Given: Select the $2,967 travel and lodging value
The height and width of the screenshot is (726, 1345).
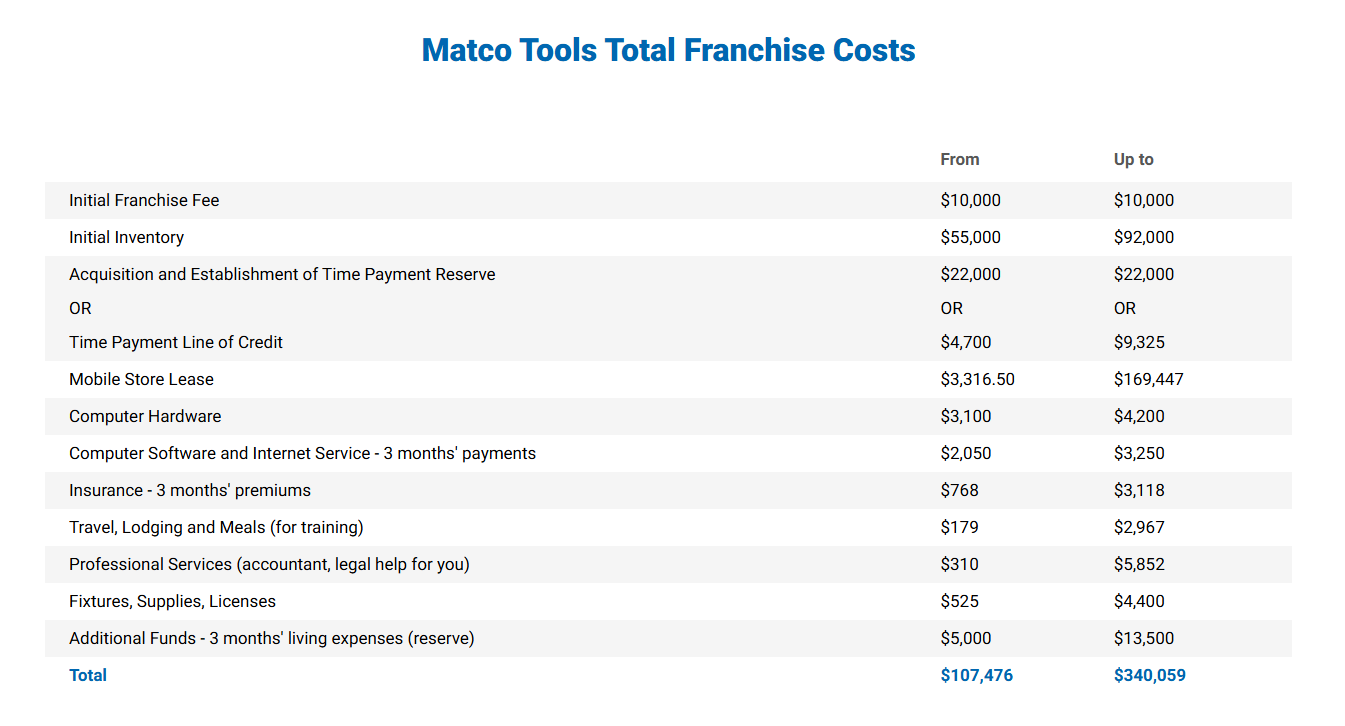Looking at the screenshot, I should (1139, 527).
